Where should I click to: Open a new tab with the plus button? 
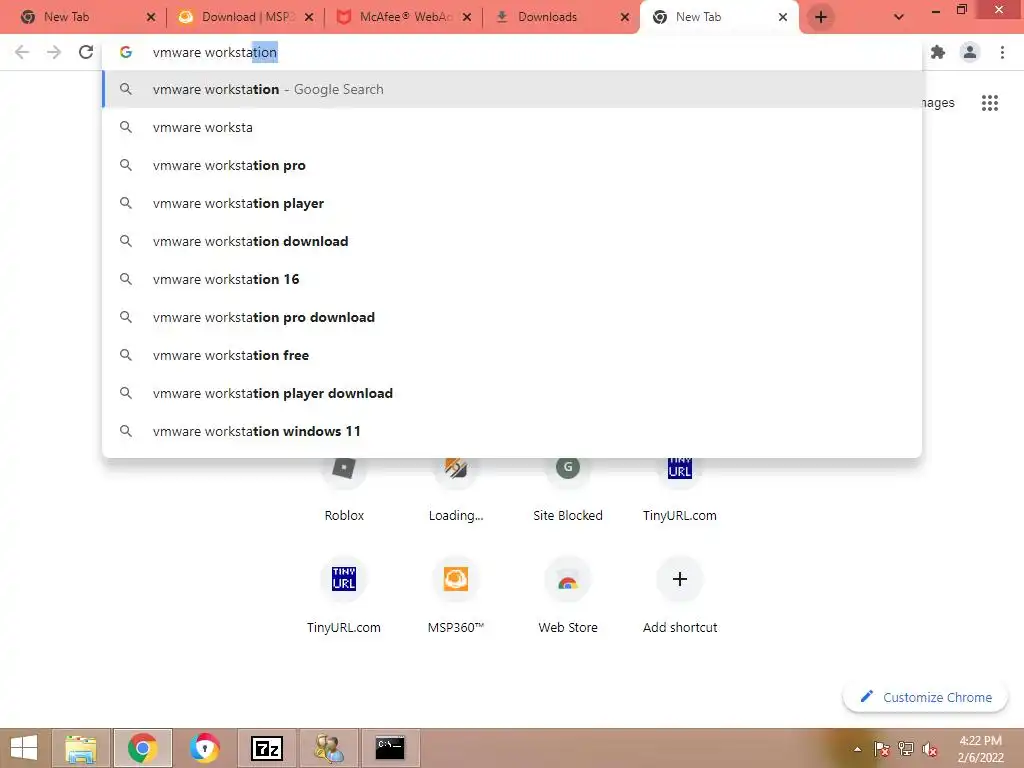tap(821, 17)
